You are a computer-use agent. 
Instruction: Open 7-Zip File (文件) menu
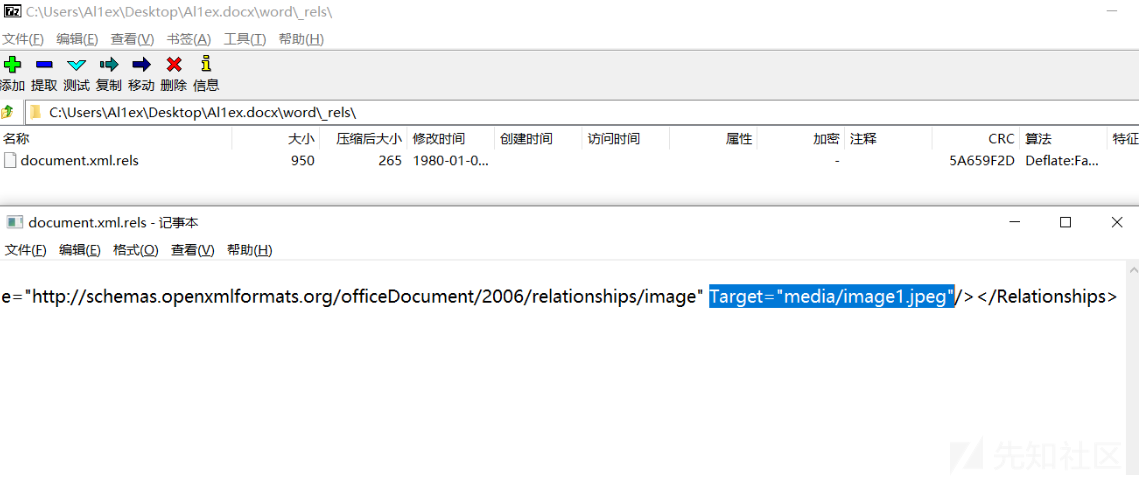point(23,39)
